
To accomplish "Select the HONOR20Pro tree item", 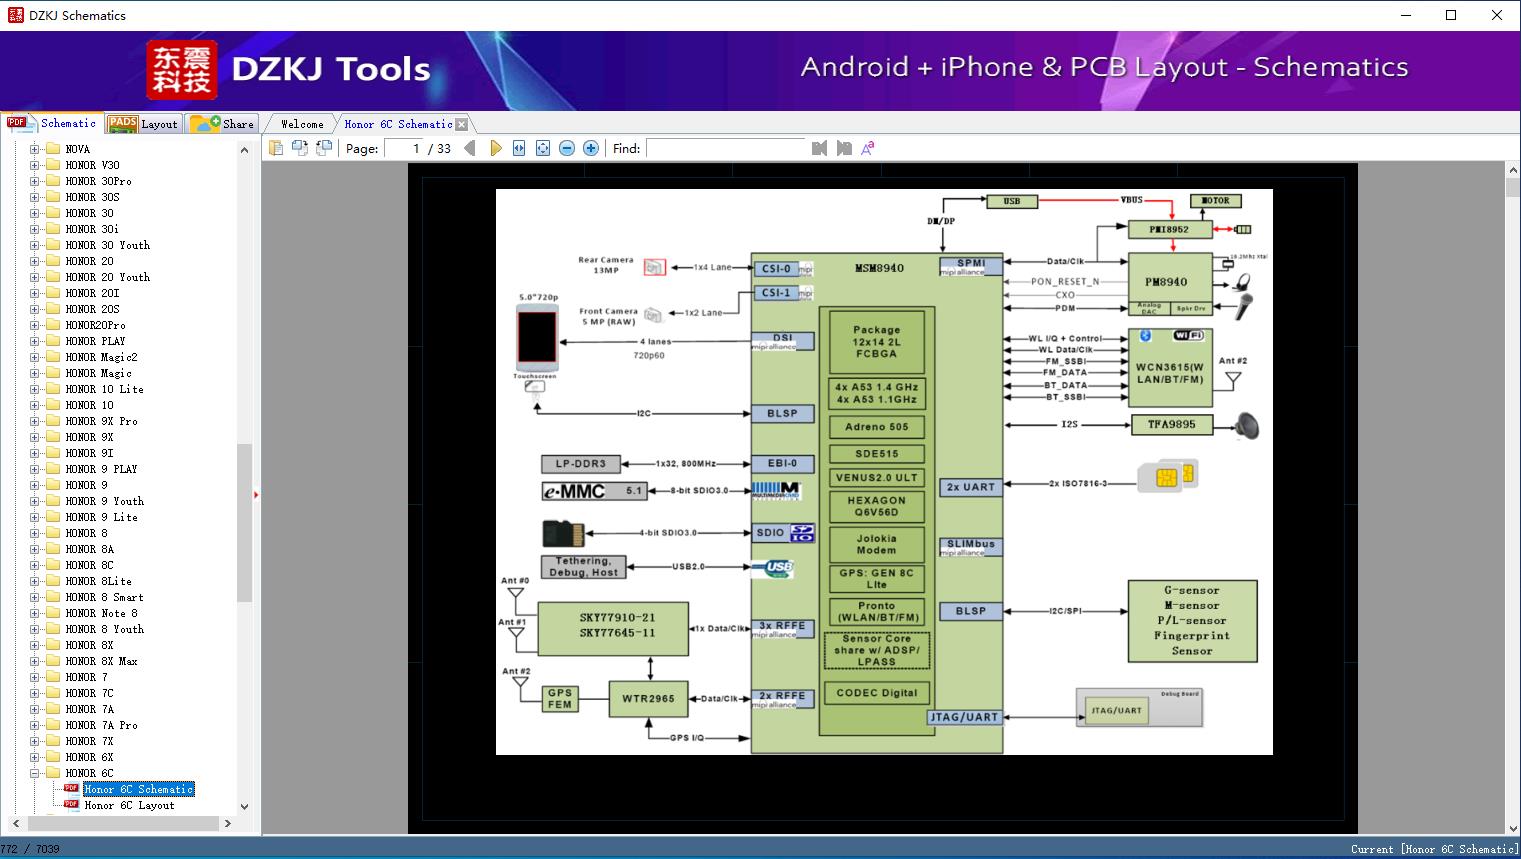I will (x=95, y=325).
